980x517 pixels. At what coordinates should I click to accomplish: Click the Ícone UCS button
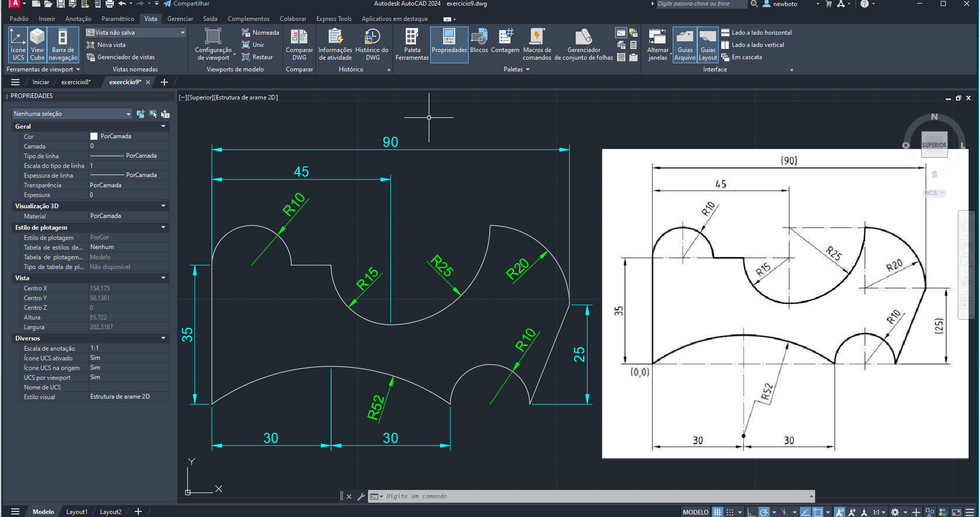click(18, 46)
